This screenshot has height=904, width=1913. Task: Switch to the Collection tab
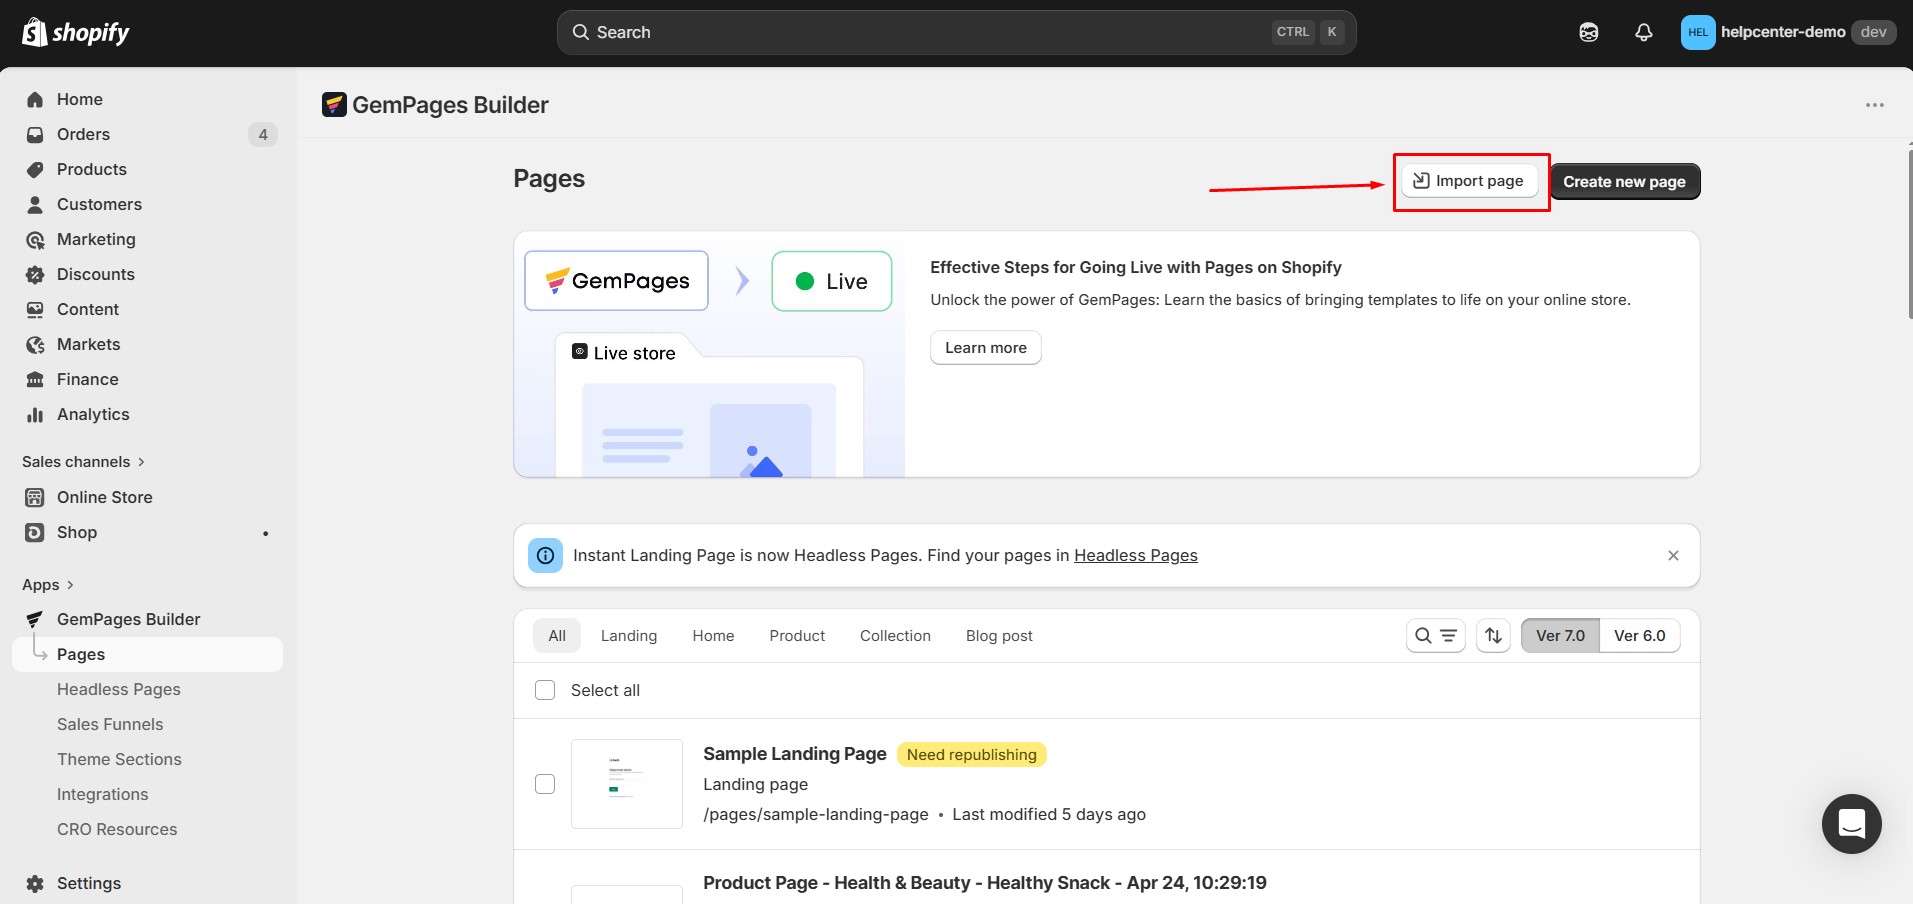[895, 635]
